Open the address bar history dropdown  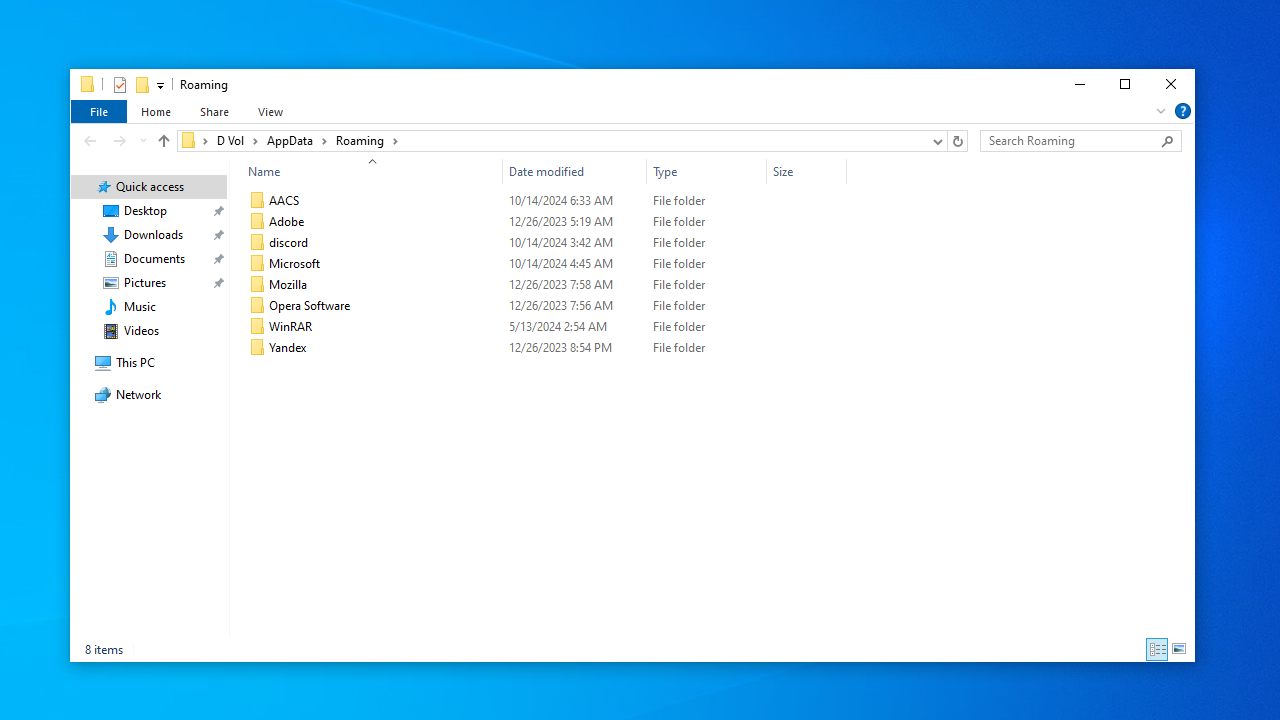point(937,141)
